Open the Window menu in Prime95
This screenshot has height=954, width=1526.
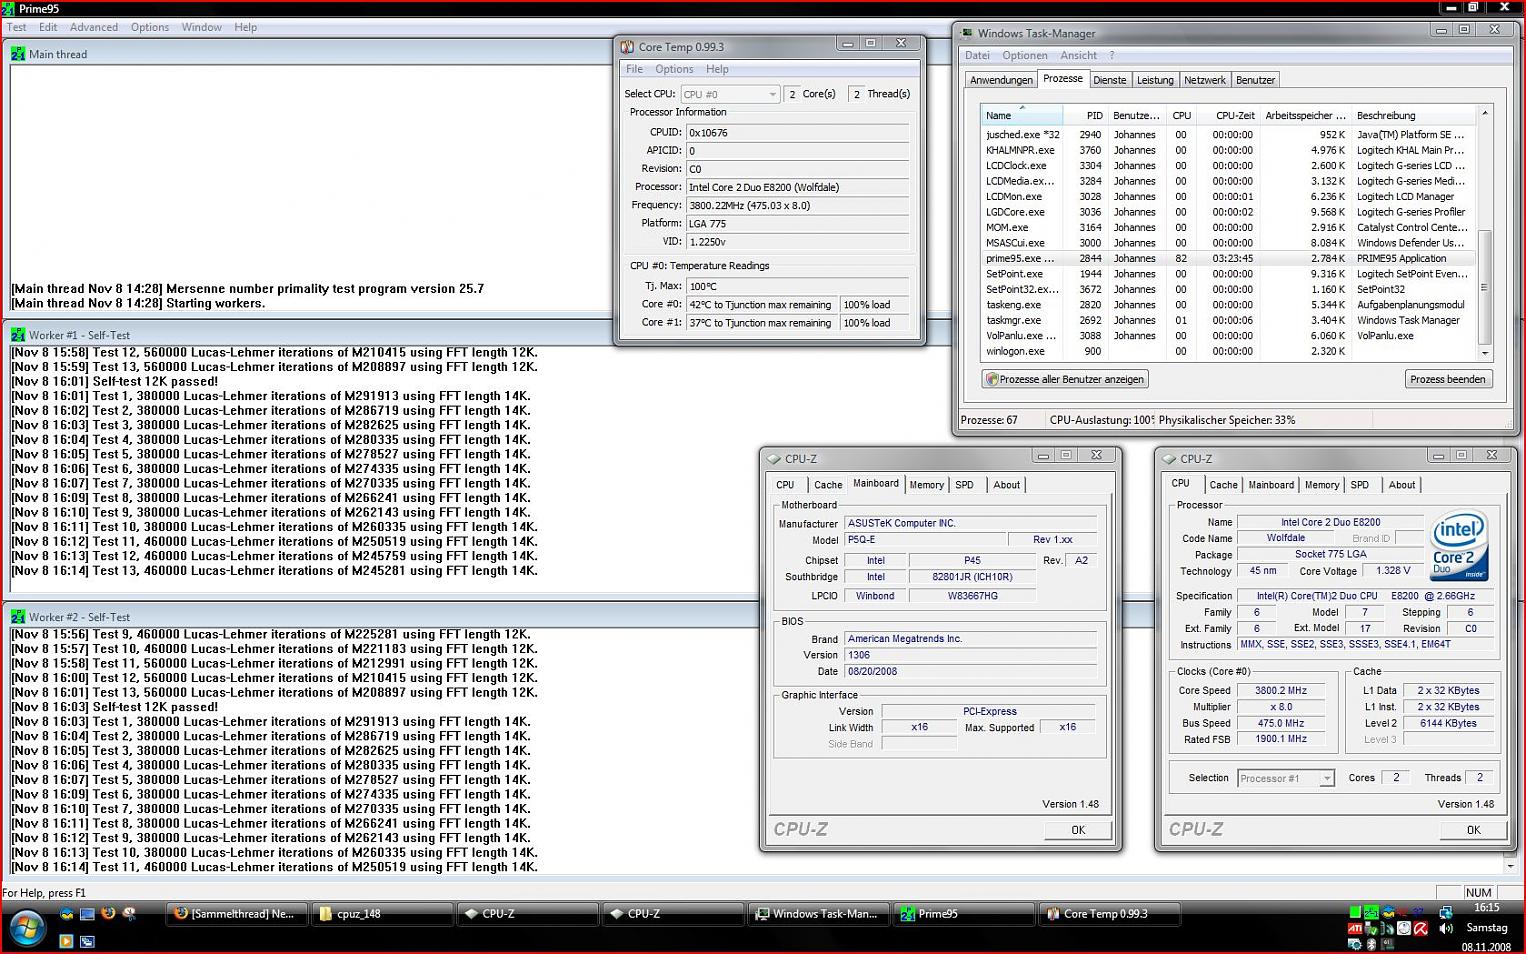[202, 27]
